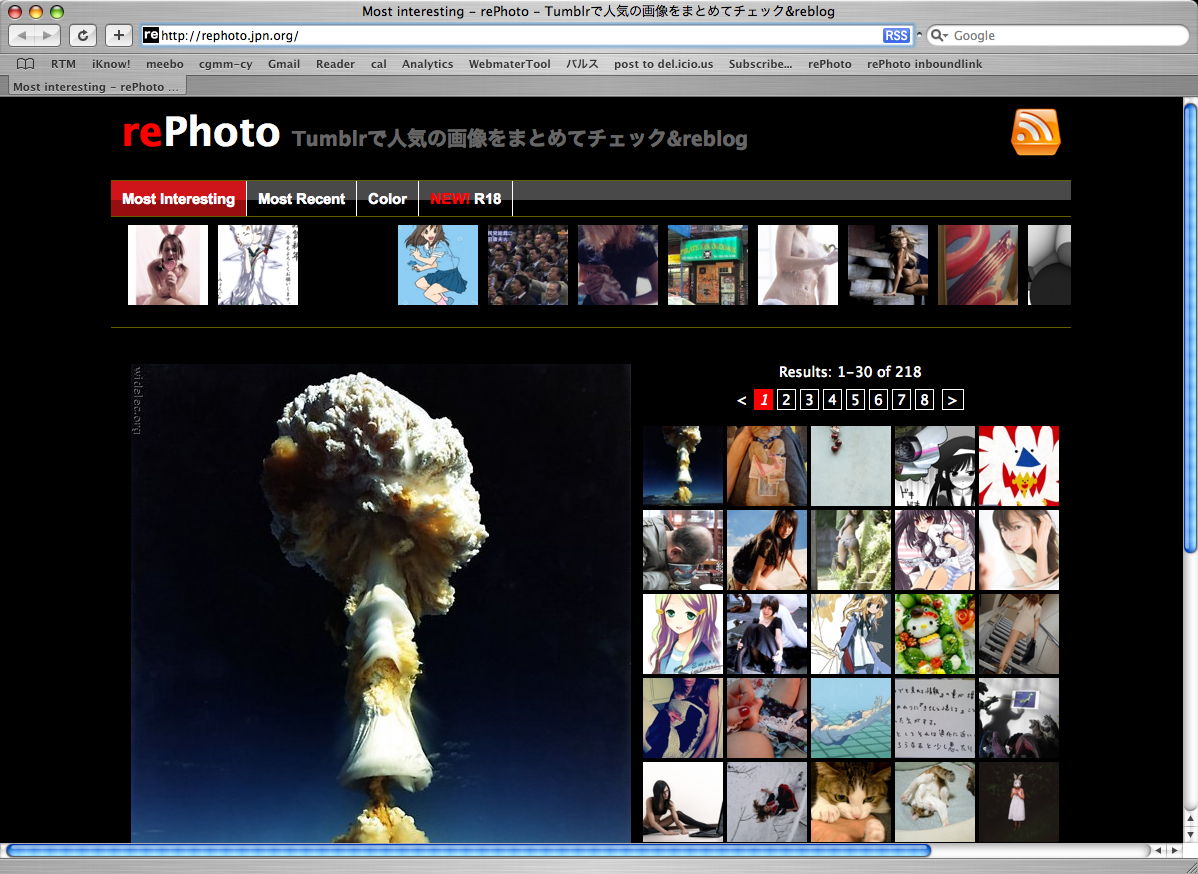Viewport: 1198px width, 874px height.
Task: Open the Google search magnifier dropdown
Action: tap(939, 35)
